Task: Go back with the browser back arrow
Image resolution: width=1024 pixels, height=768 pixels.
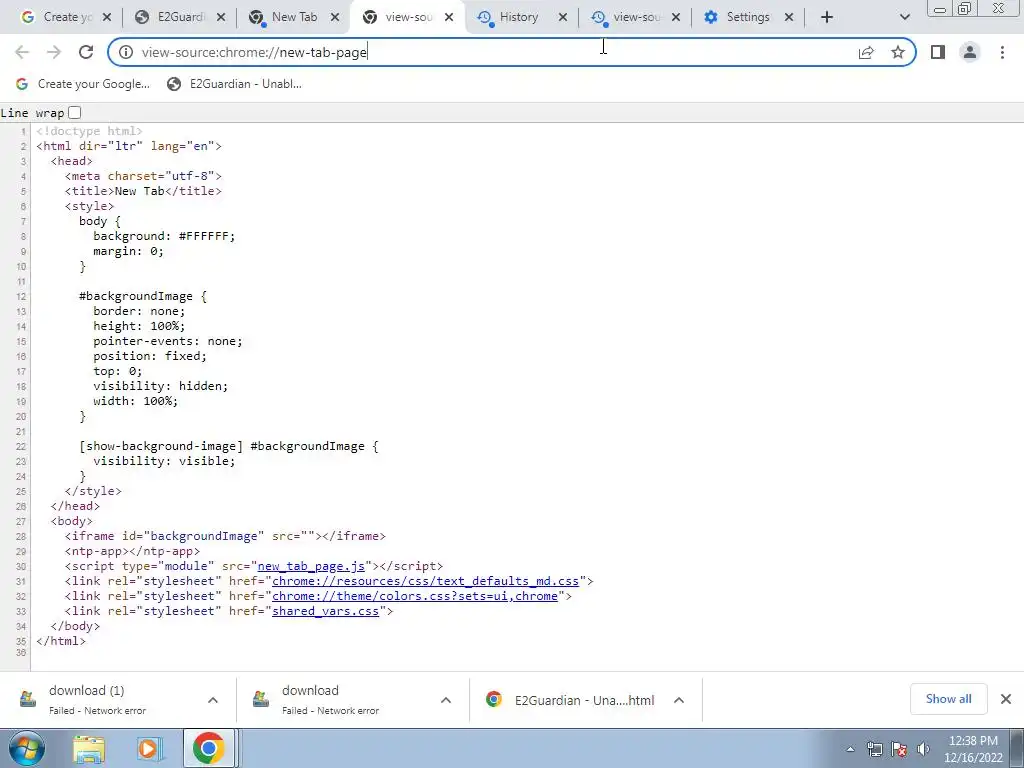Action: 22,52
